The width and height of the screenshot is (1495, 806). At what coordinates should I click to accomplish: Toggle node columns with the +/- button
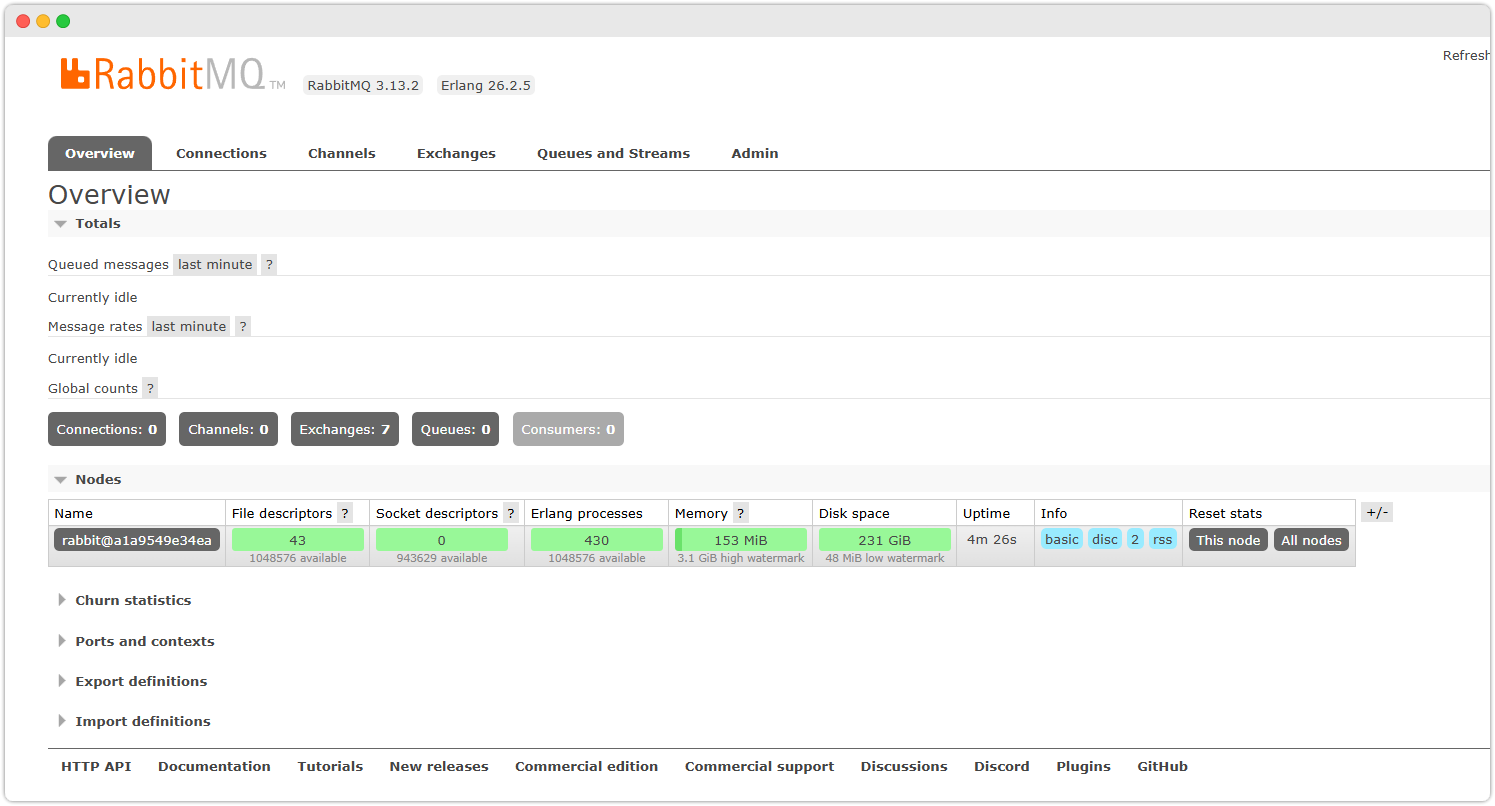pyautogui.click(x=1377, y=512)
